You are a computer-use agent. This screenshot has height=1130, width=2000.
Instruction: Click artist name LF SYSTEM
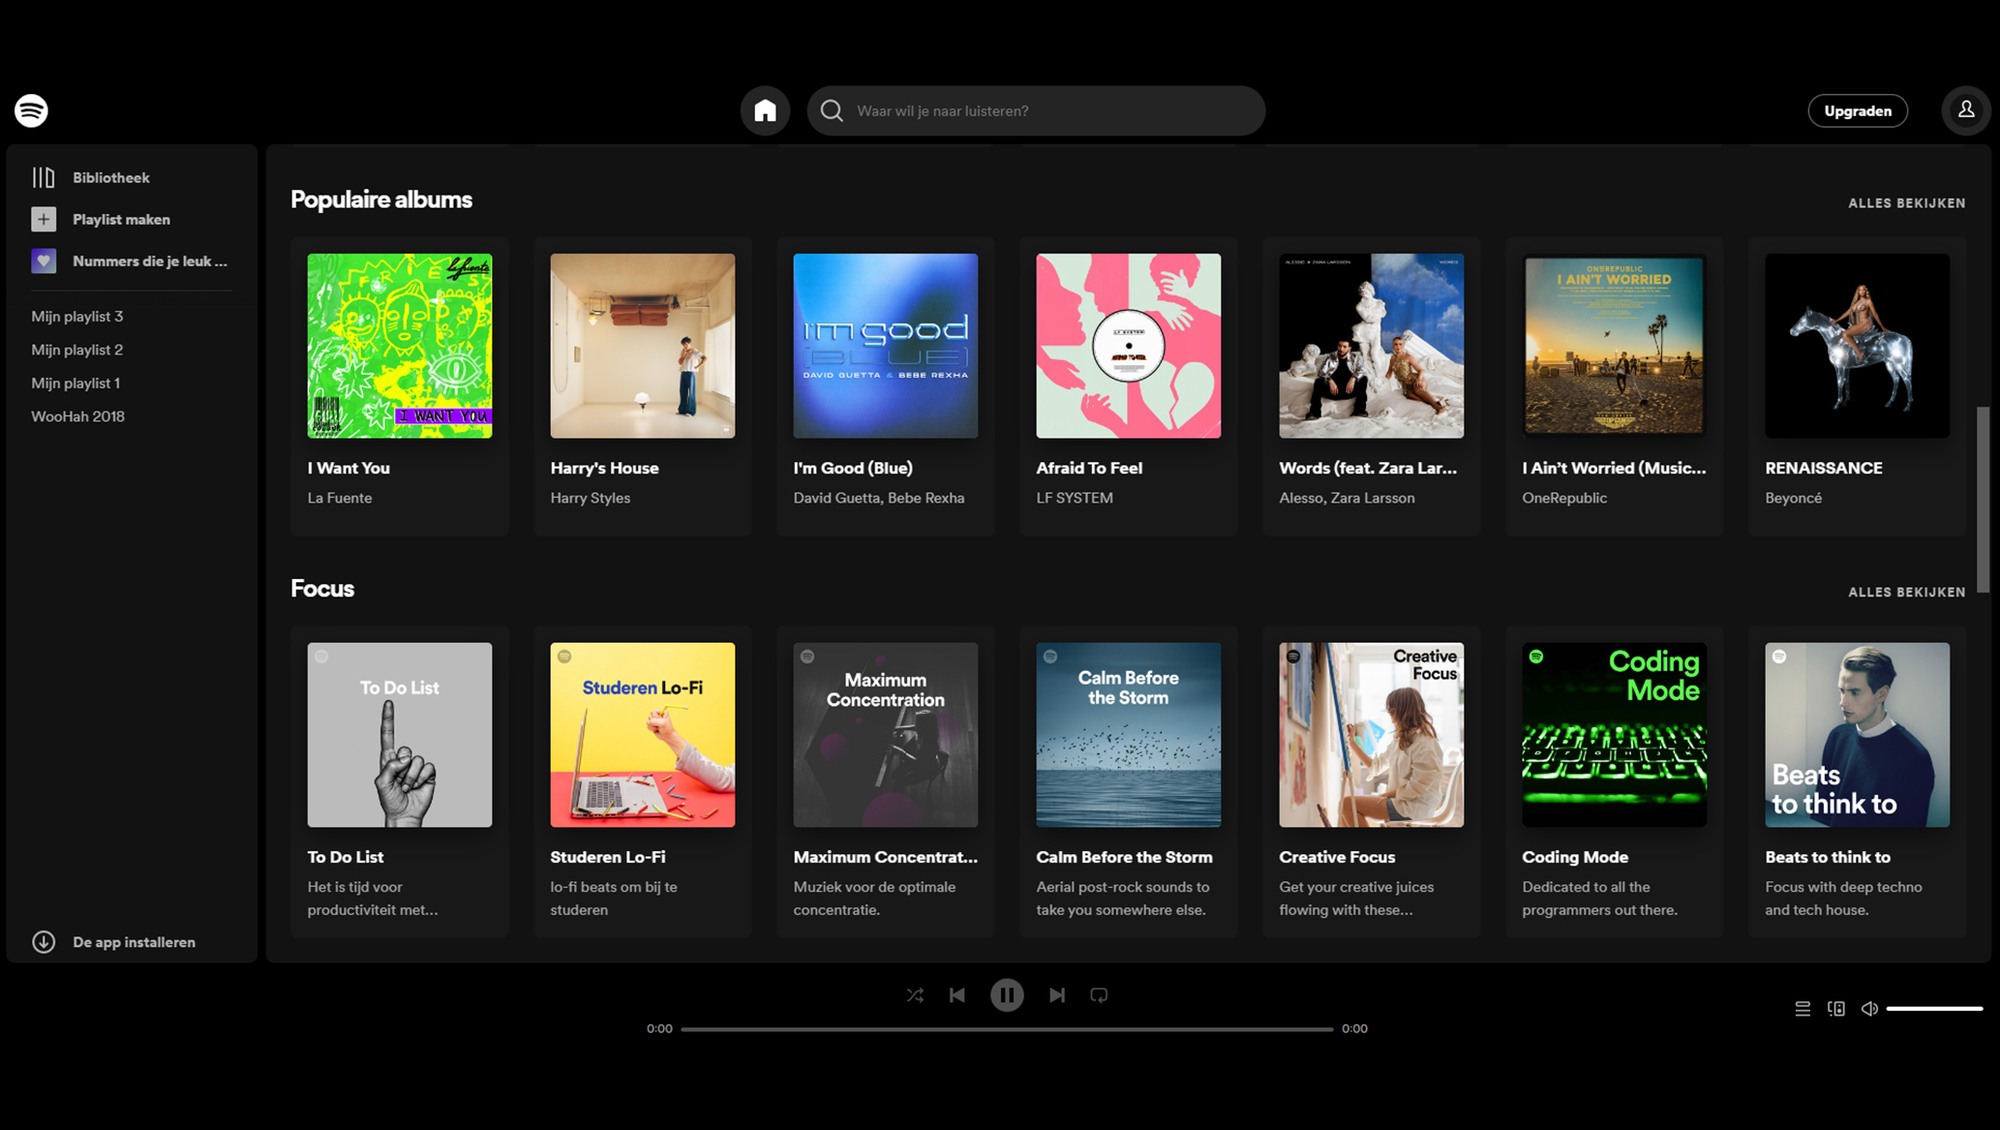pos(1074,498)
